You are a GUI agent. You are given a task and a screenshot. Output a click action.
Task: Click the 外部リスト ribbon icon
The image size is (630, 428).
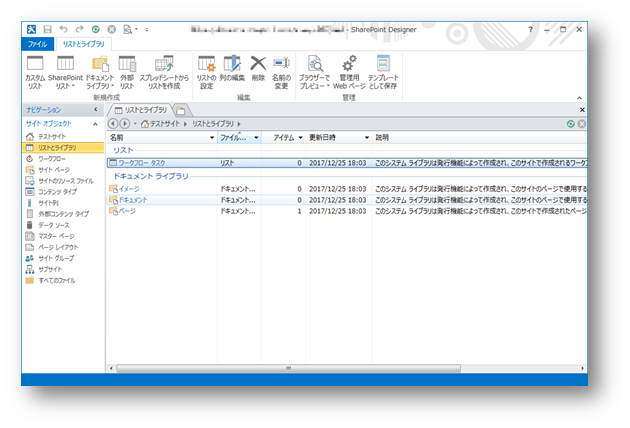tap(127, 70)
